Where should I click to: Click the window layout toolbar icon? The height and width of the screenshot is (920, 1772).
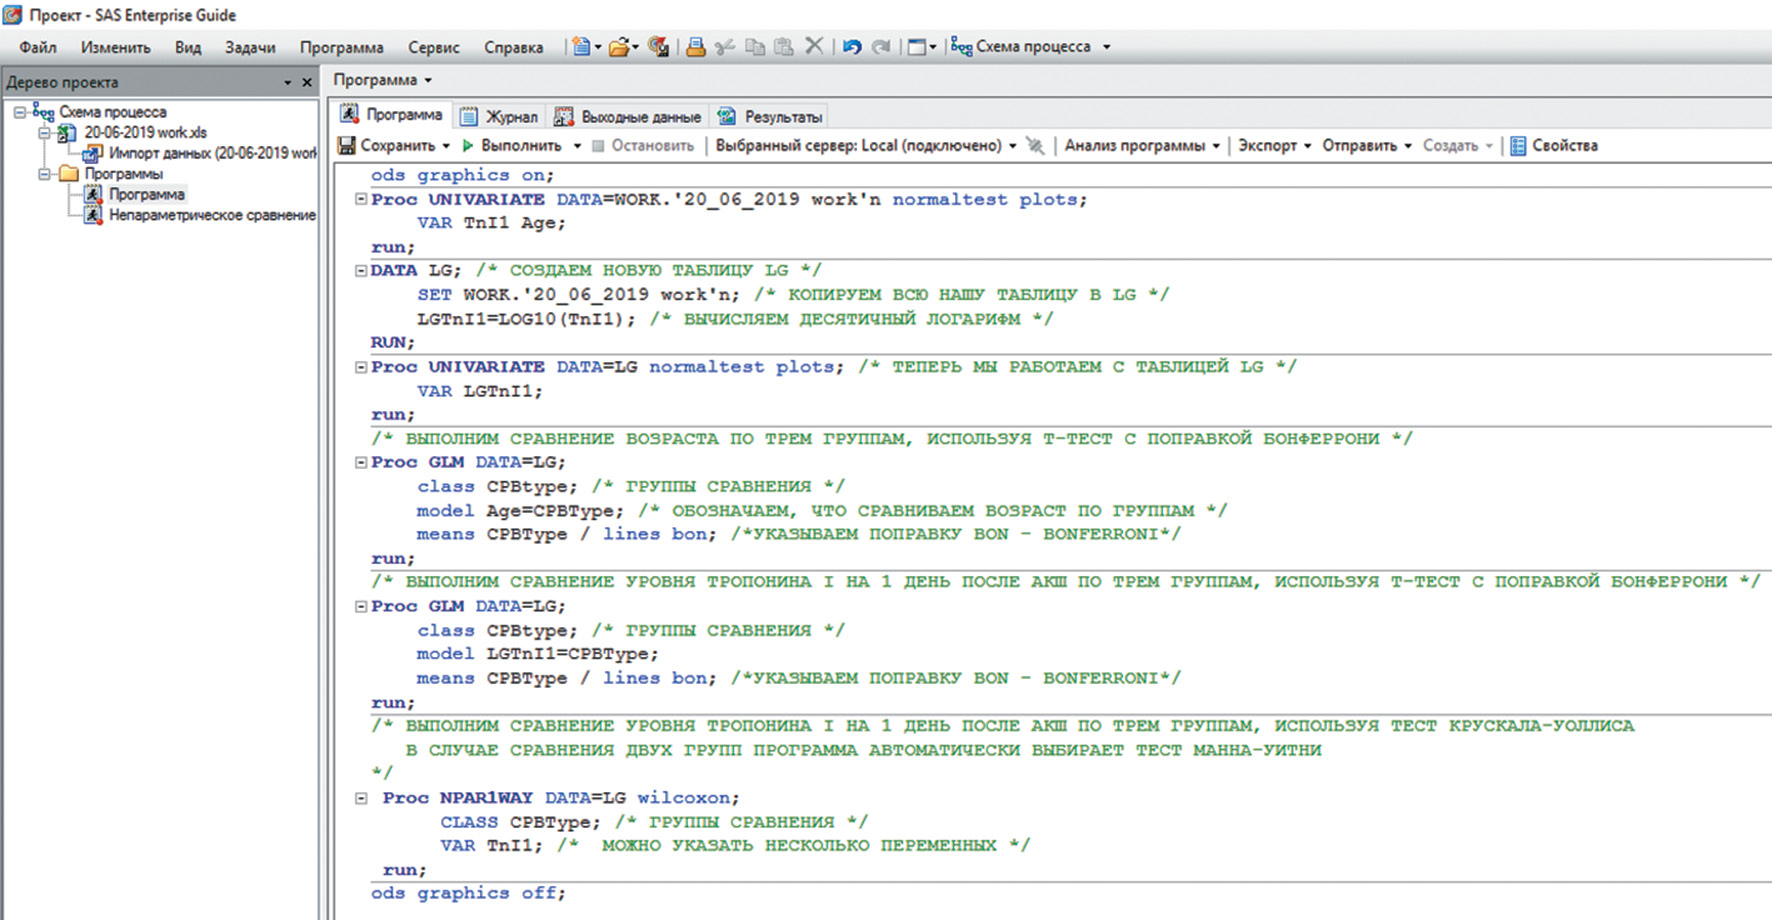click(x=916, y=46)
